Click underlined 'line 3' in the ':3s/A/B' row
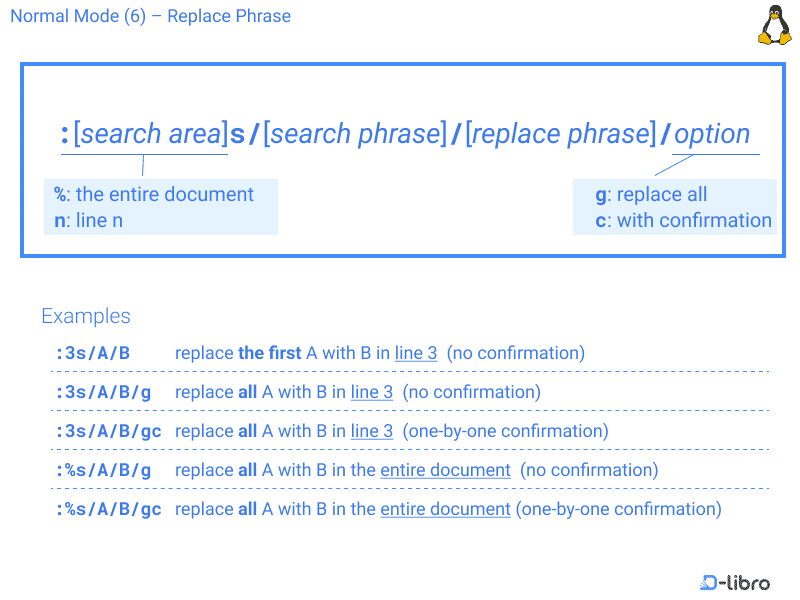This screenshot has width=800, height=600. click(416, 353)
